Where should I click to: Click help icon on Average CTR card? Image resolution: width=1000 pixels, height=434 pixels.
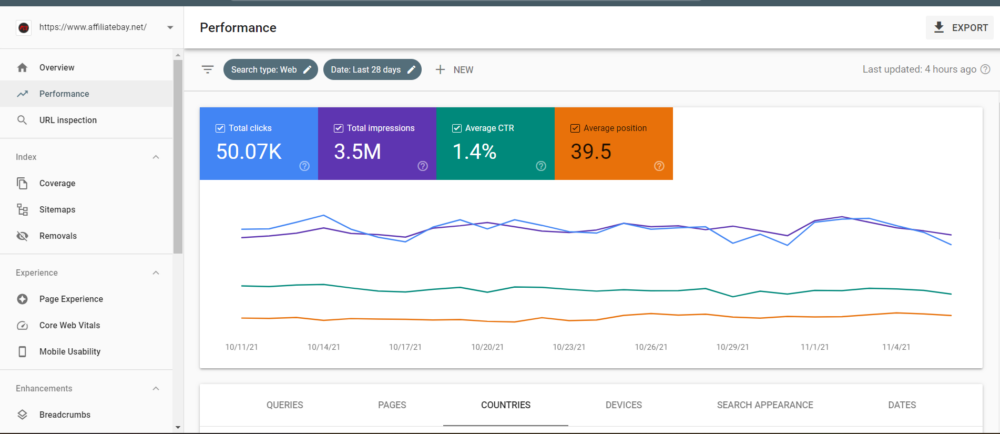(x=541, y=166)
